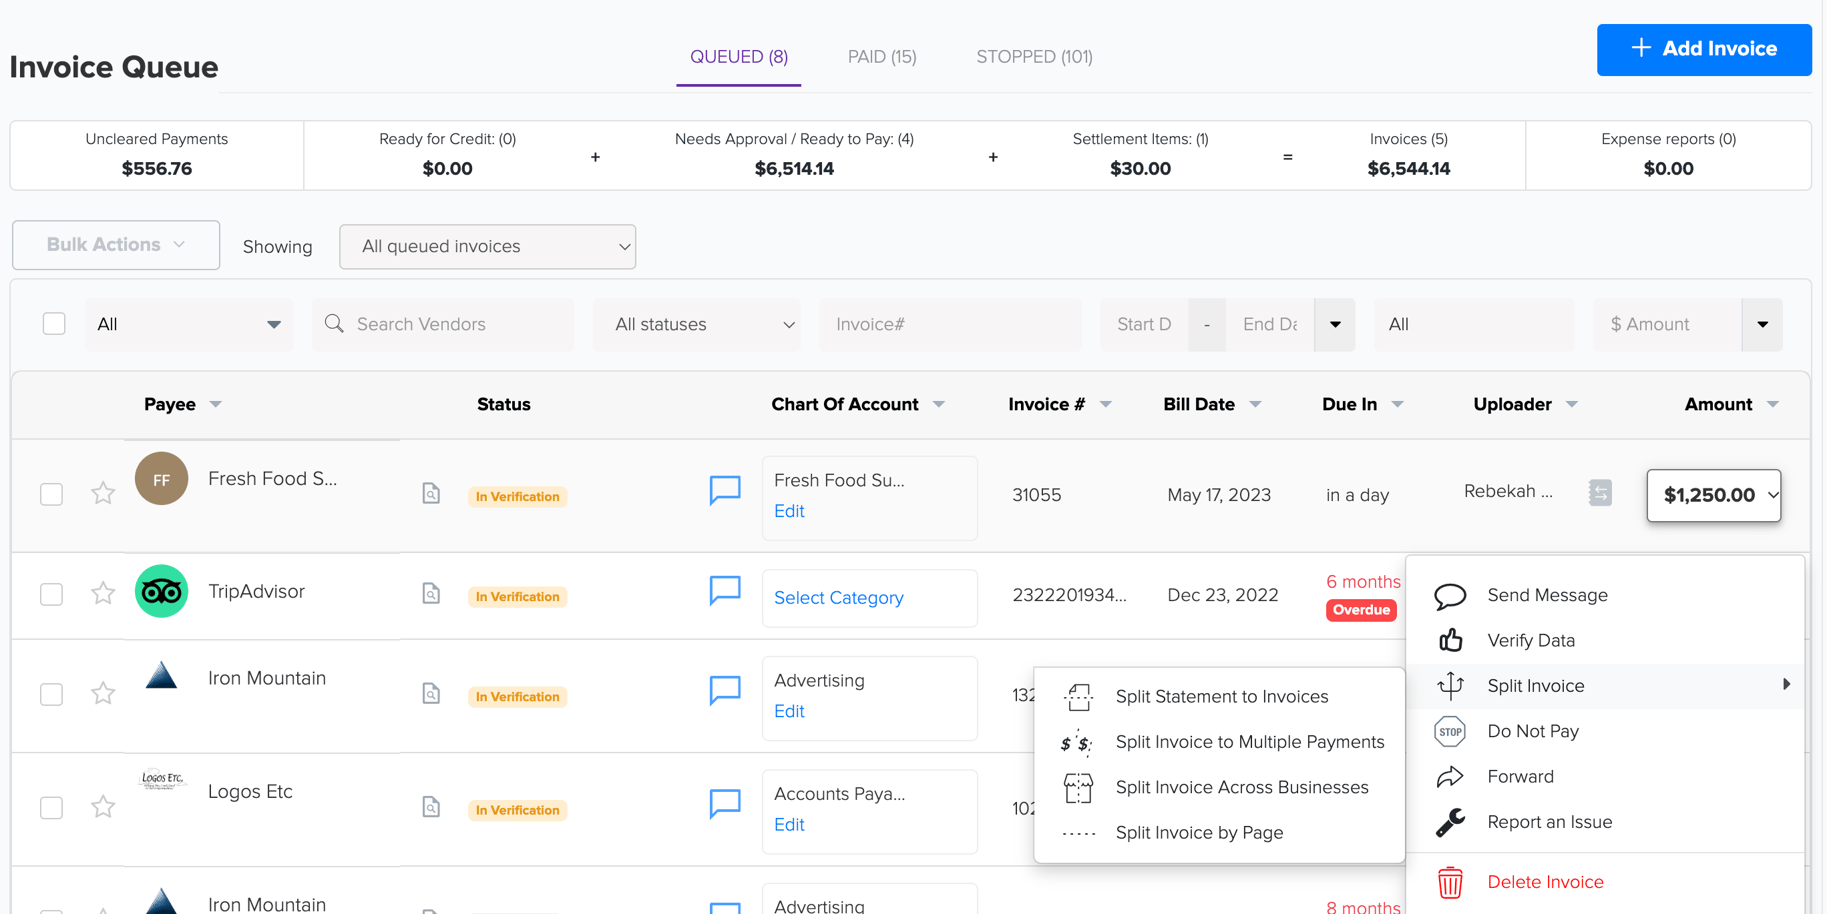Open the All queued invoices dropdown
Viewport: 1827px width, 914px height.
(x=487, y=246)
